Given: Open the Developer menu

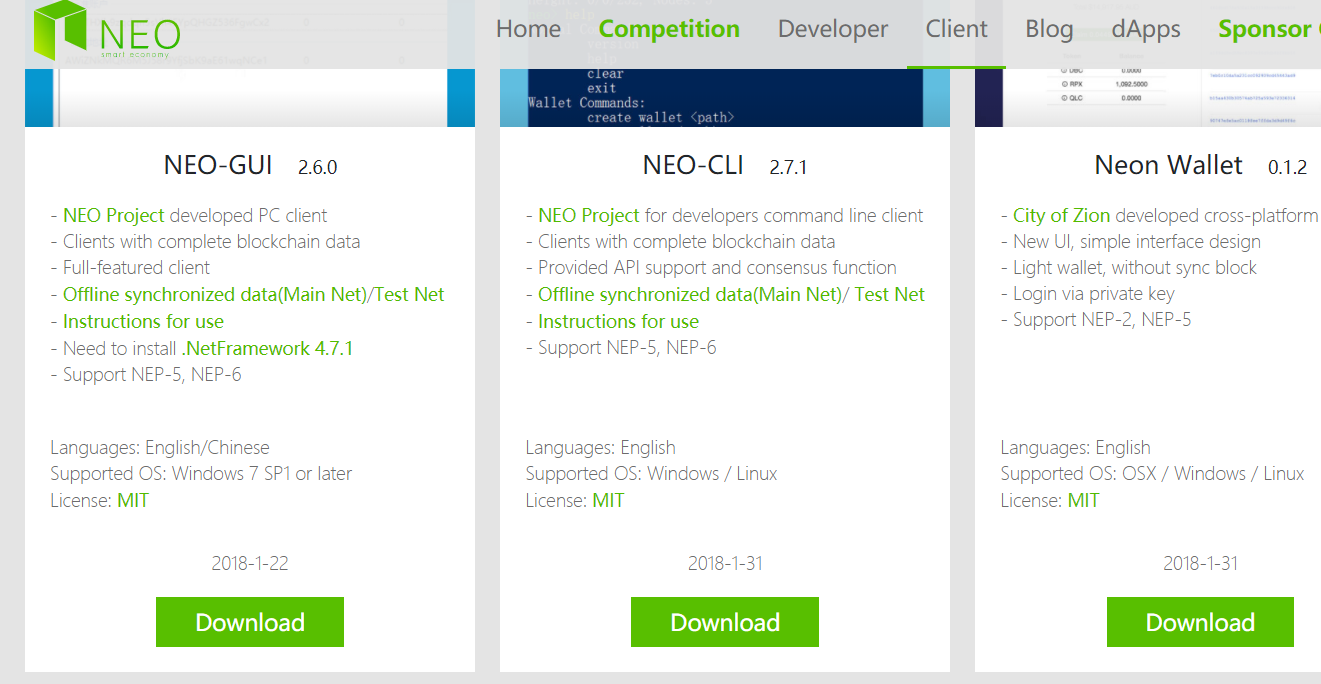Looking at the screenshot, I should [x=833, y=30].
